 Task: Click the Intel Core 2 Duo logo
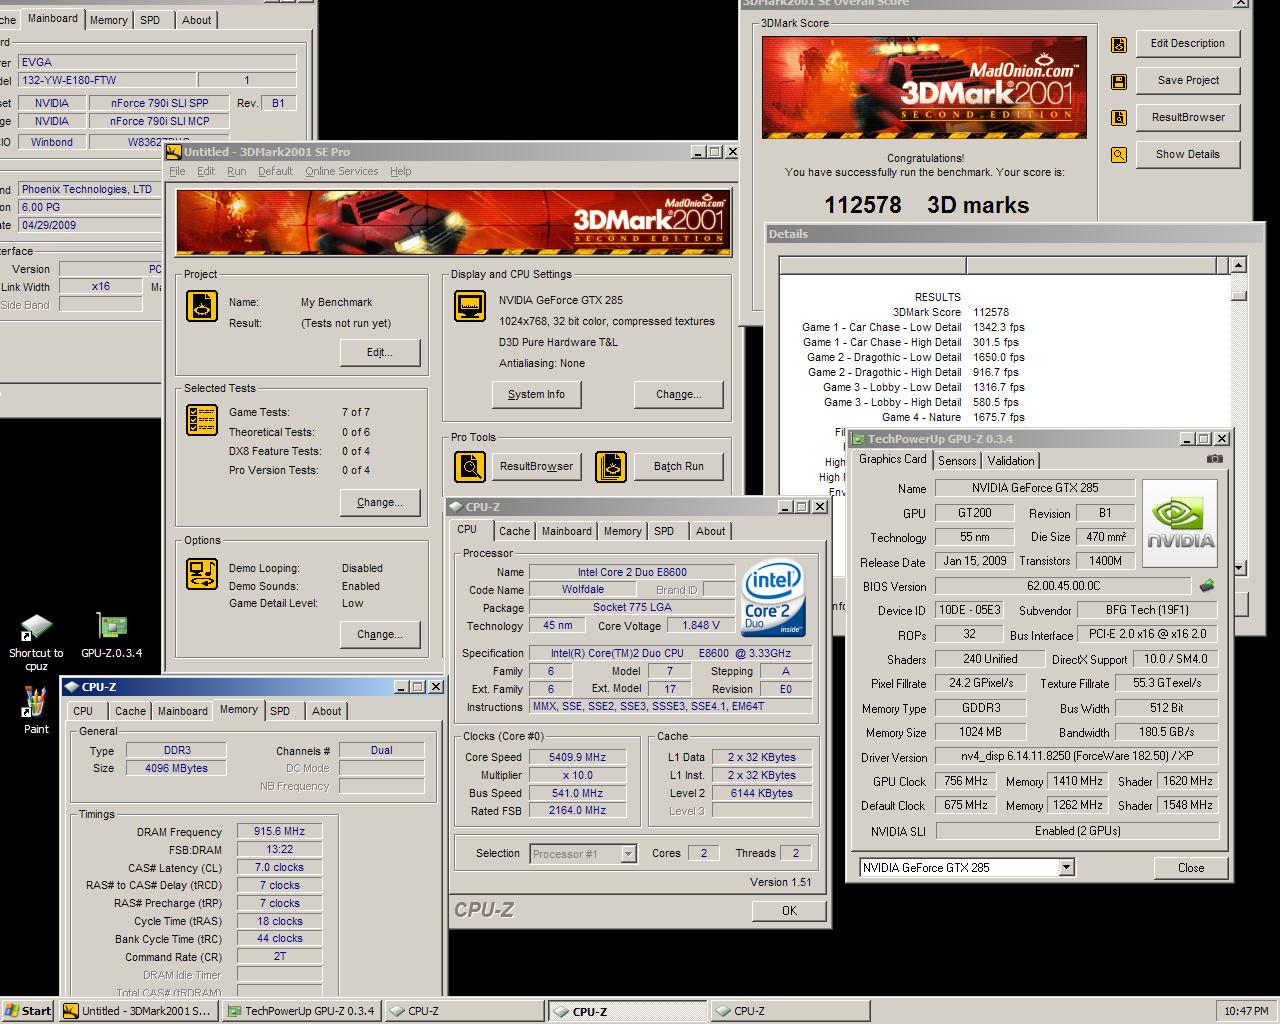point(774,599)
